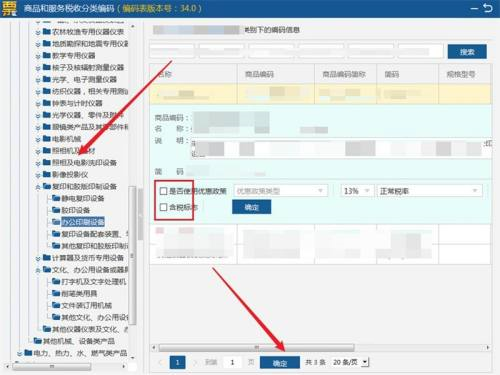Open the 13% tax rate dropdown

point(357,191)
